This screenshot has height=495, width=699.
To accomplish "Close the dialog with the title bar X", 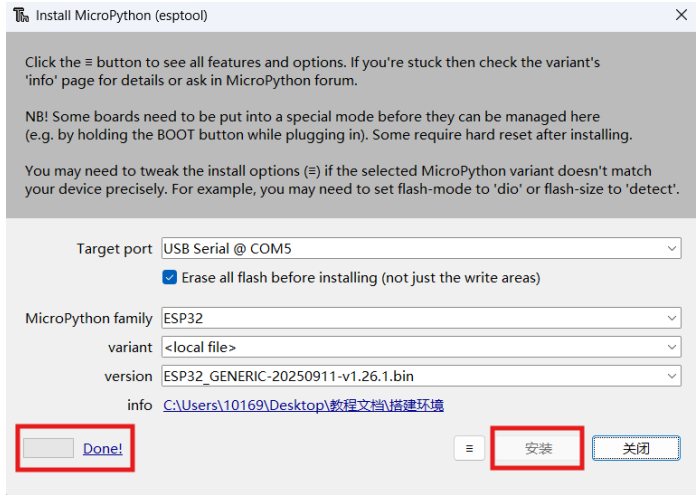I will pyautogui.click(x=678, y=16).
